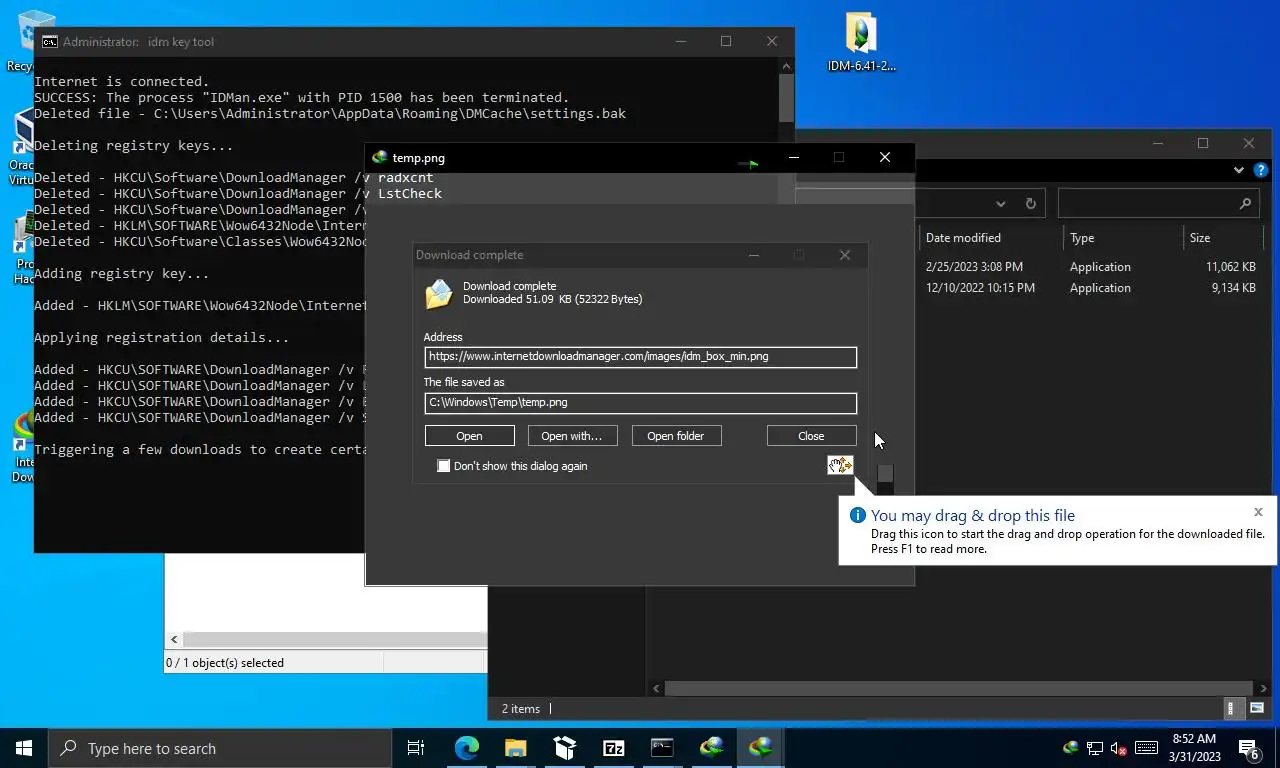Open the network tray icon
This screenshot has height=768, width=1280.
(x=1095, y=748)
